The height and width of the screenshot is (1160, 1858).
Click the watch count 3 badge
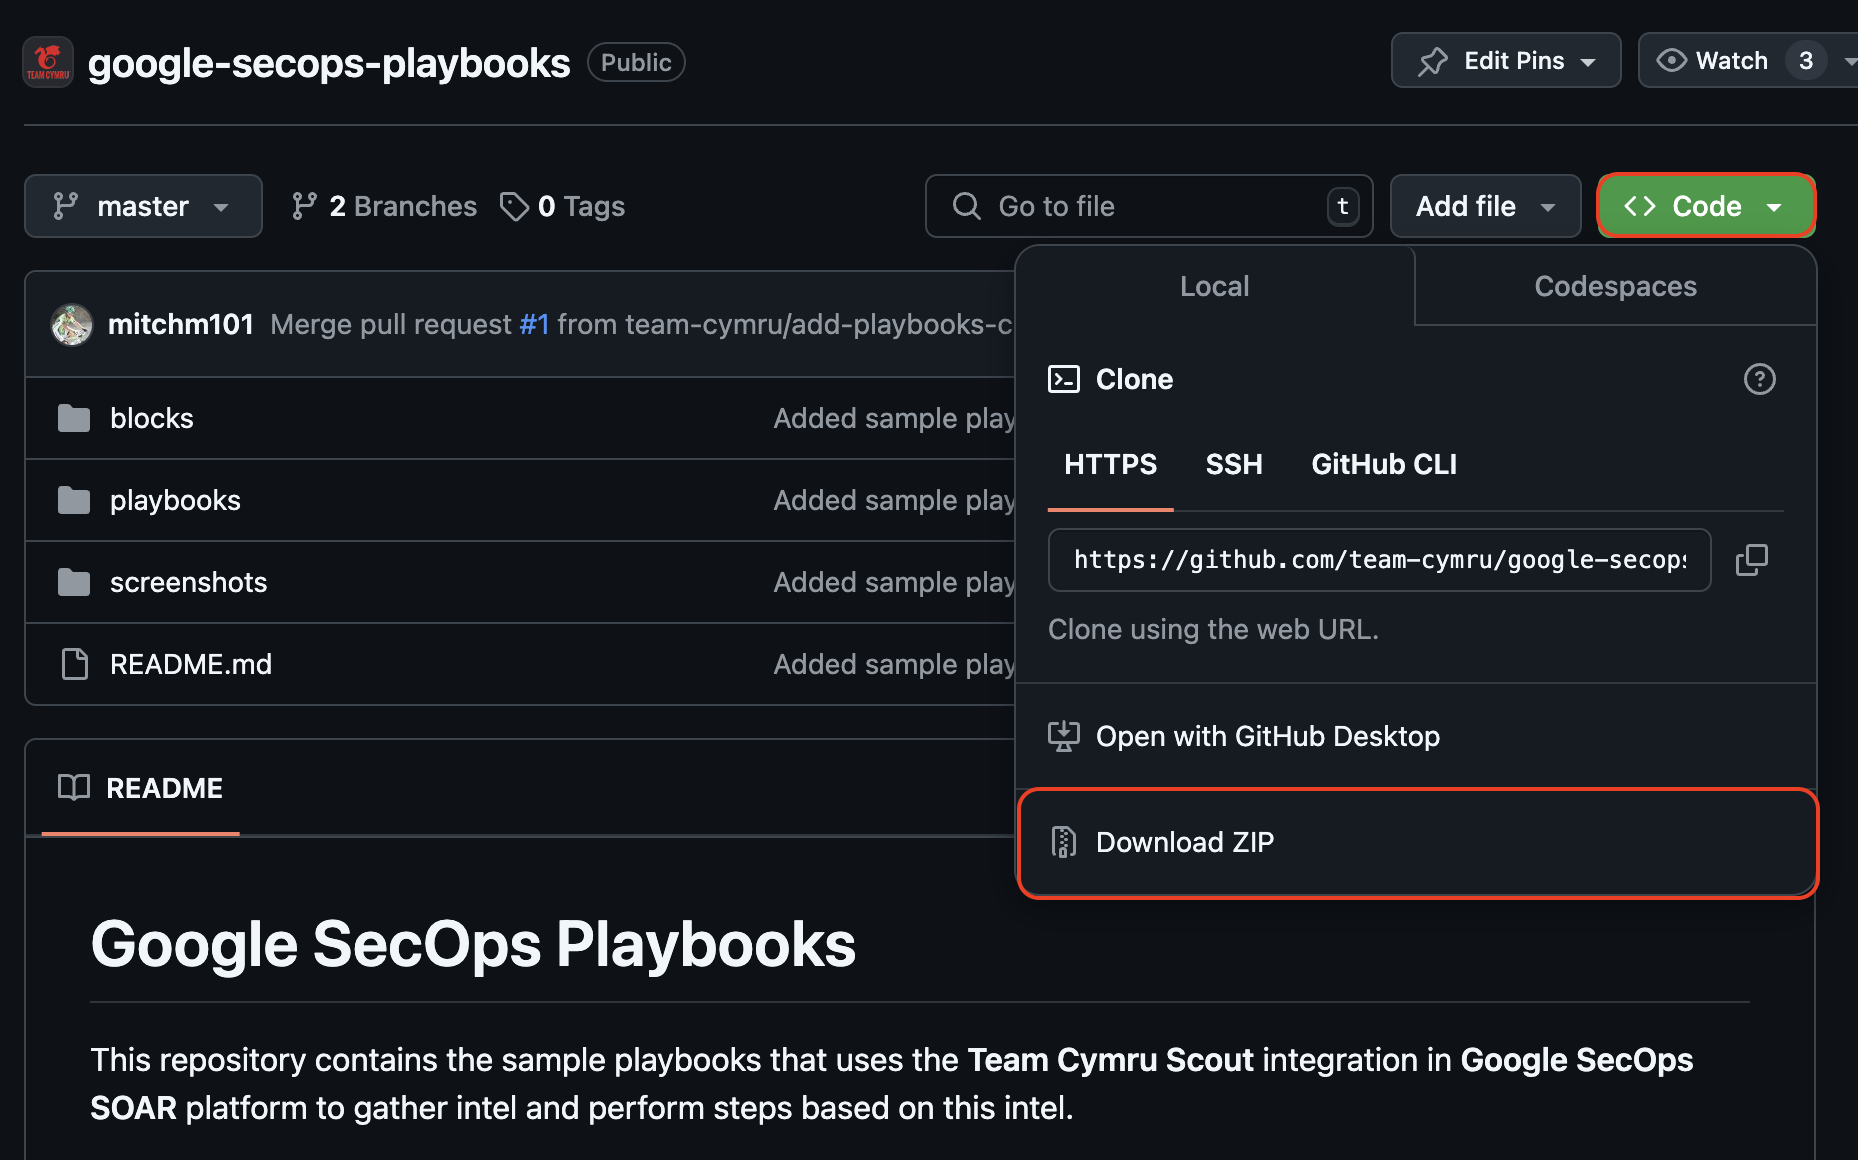click(x=1806, y=60)
